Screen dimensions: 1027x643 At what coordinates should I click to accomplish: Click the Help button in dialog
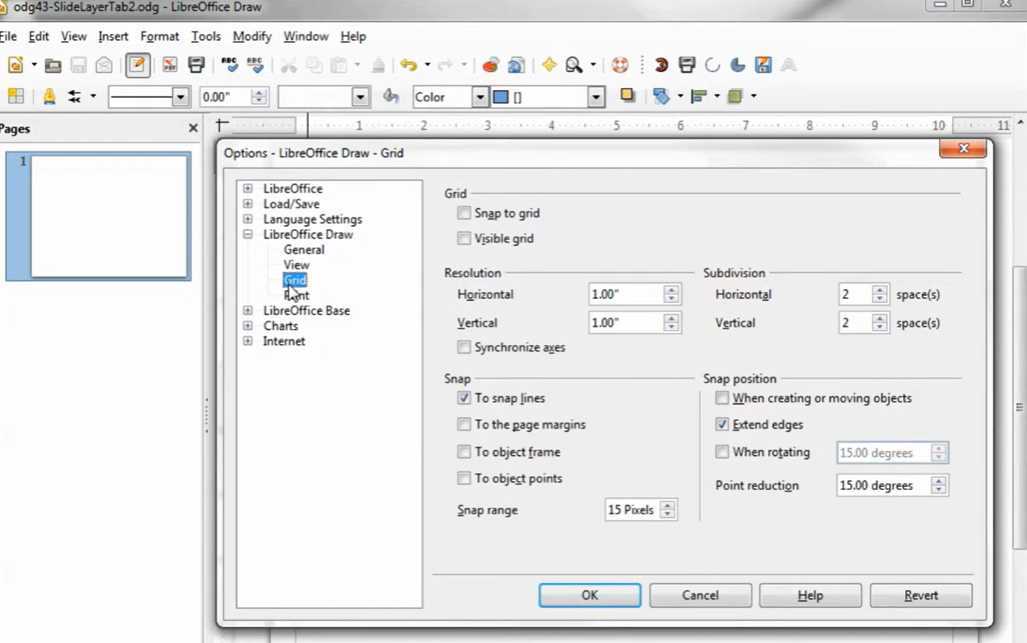[810, 595]
